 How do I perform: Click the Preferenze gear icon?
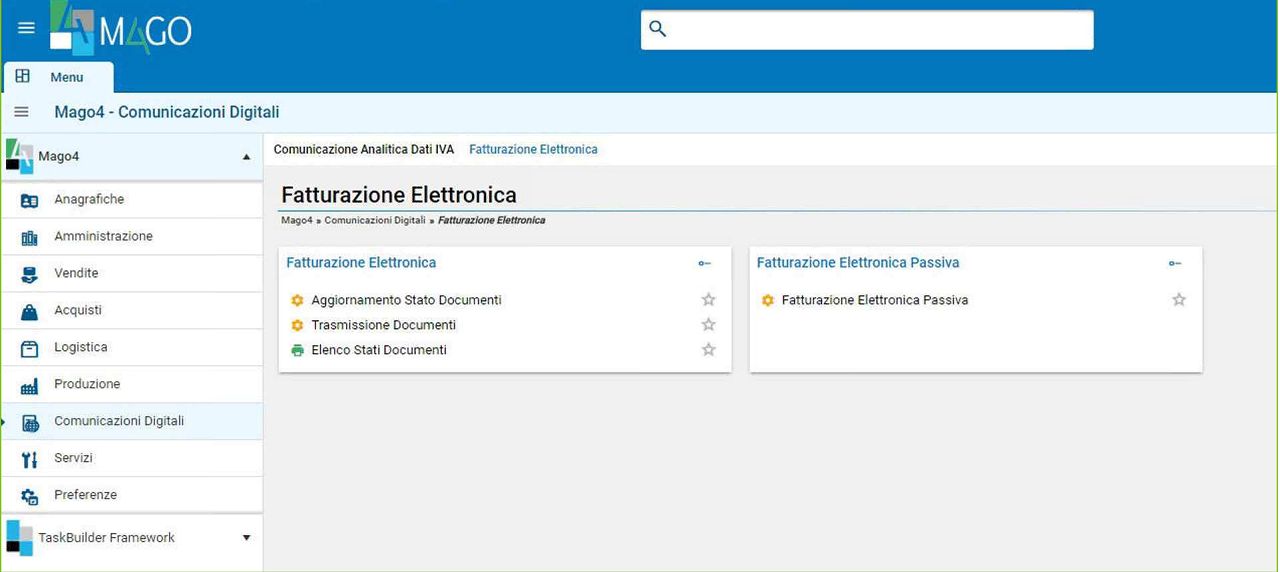point(29,496)
